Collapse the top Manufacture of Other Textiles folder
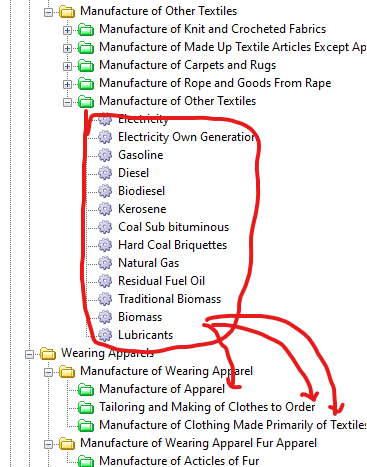Screen dimensions: 367x467 point(49,12)
